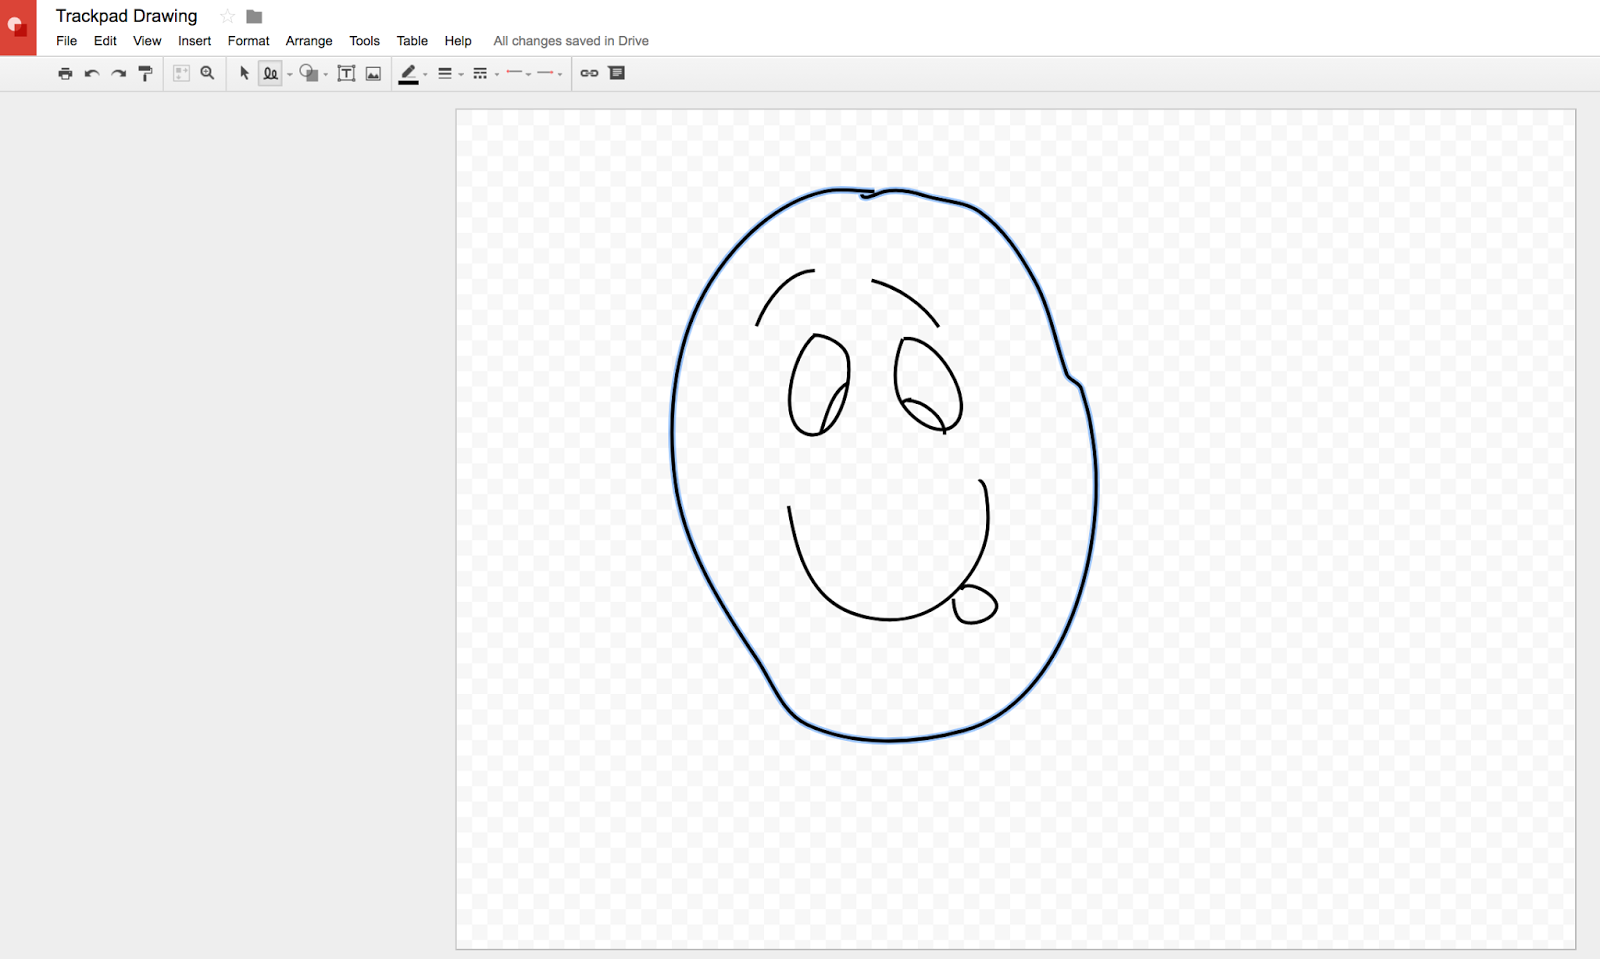Expand the line tool dropdown arrow

(290, 74)
